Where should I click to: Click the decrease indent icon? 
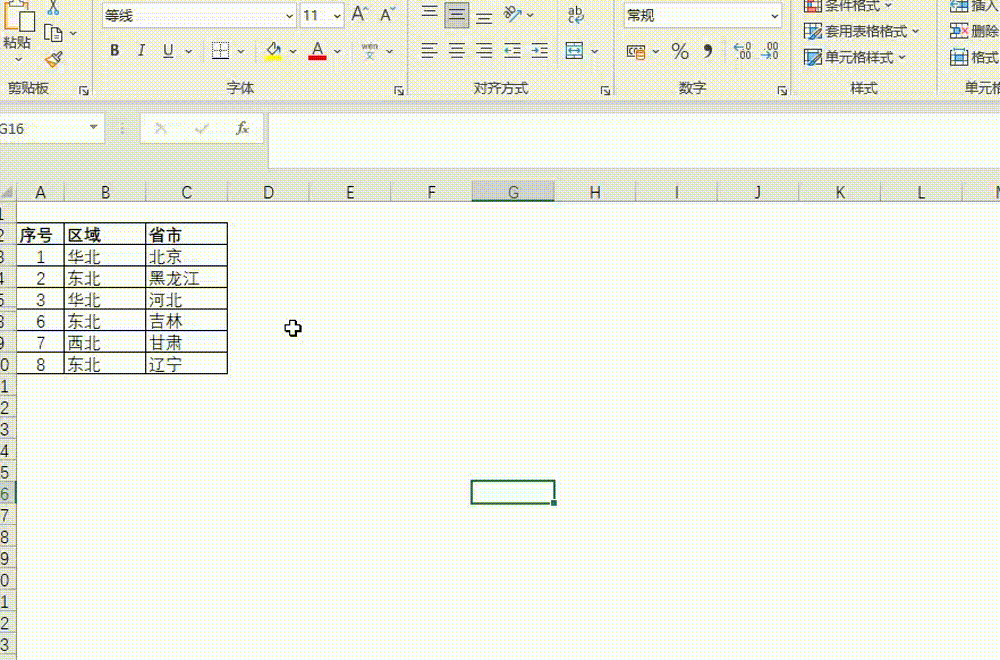coord(512,50)
